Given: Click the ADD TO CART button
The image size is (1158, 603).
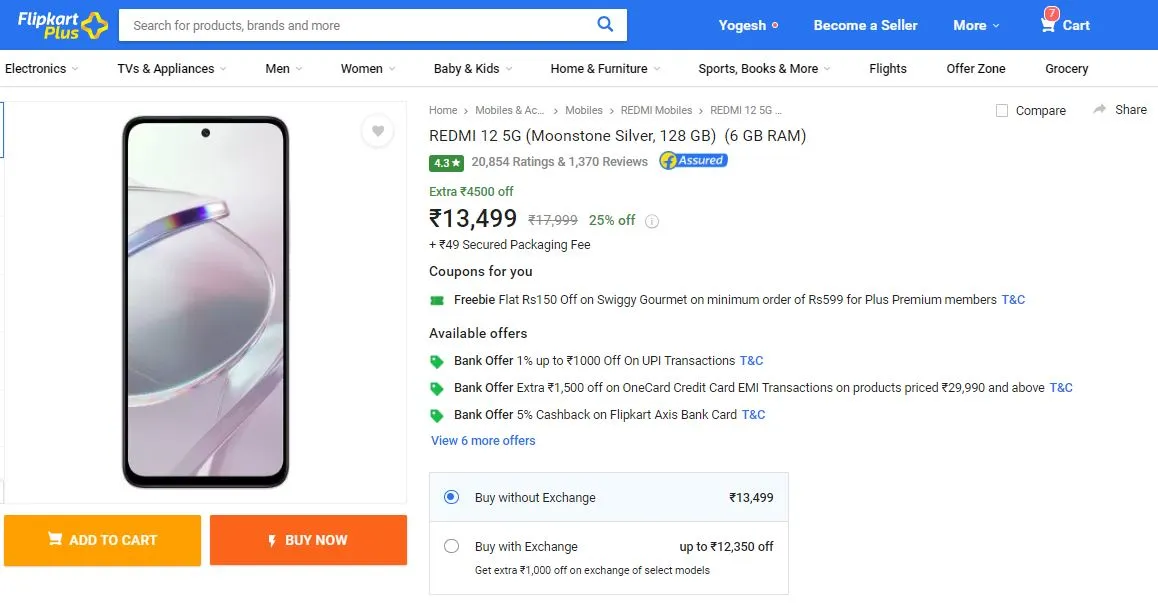Looking at the screenshot, I should pos(103,540).
